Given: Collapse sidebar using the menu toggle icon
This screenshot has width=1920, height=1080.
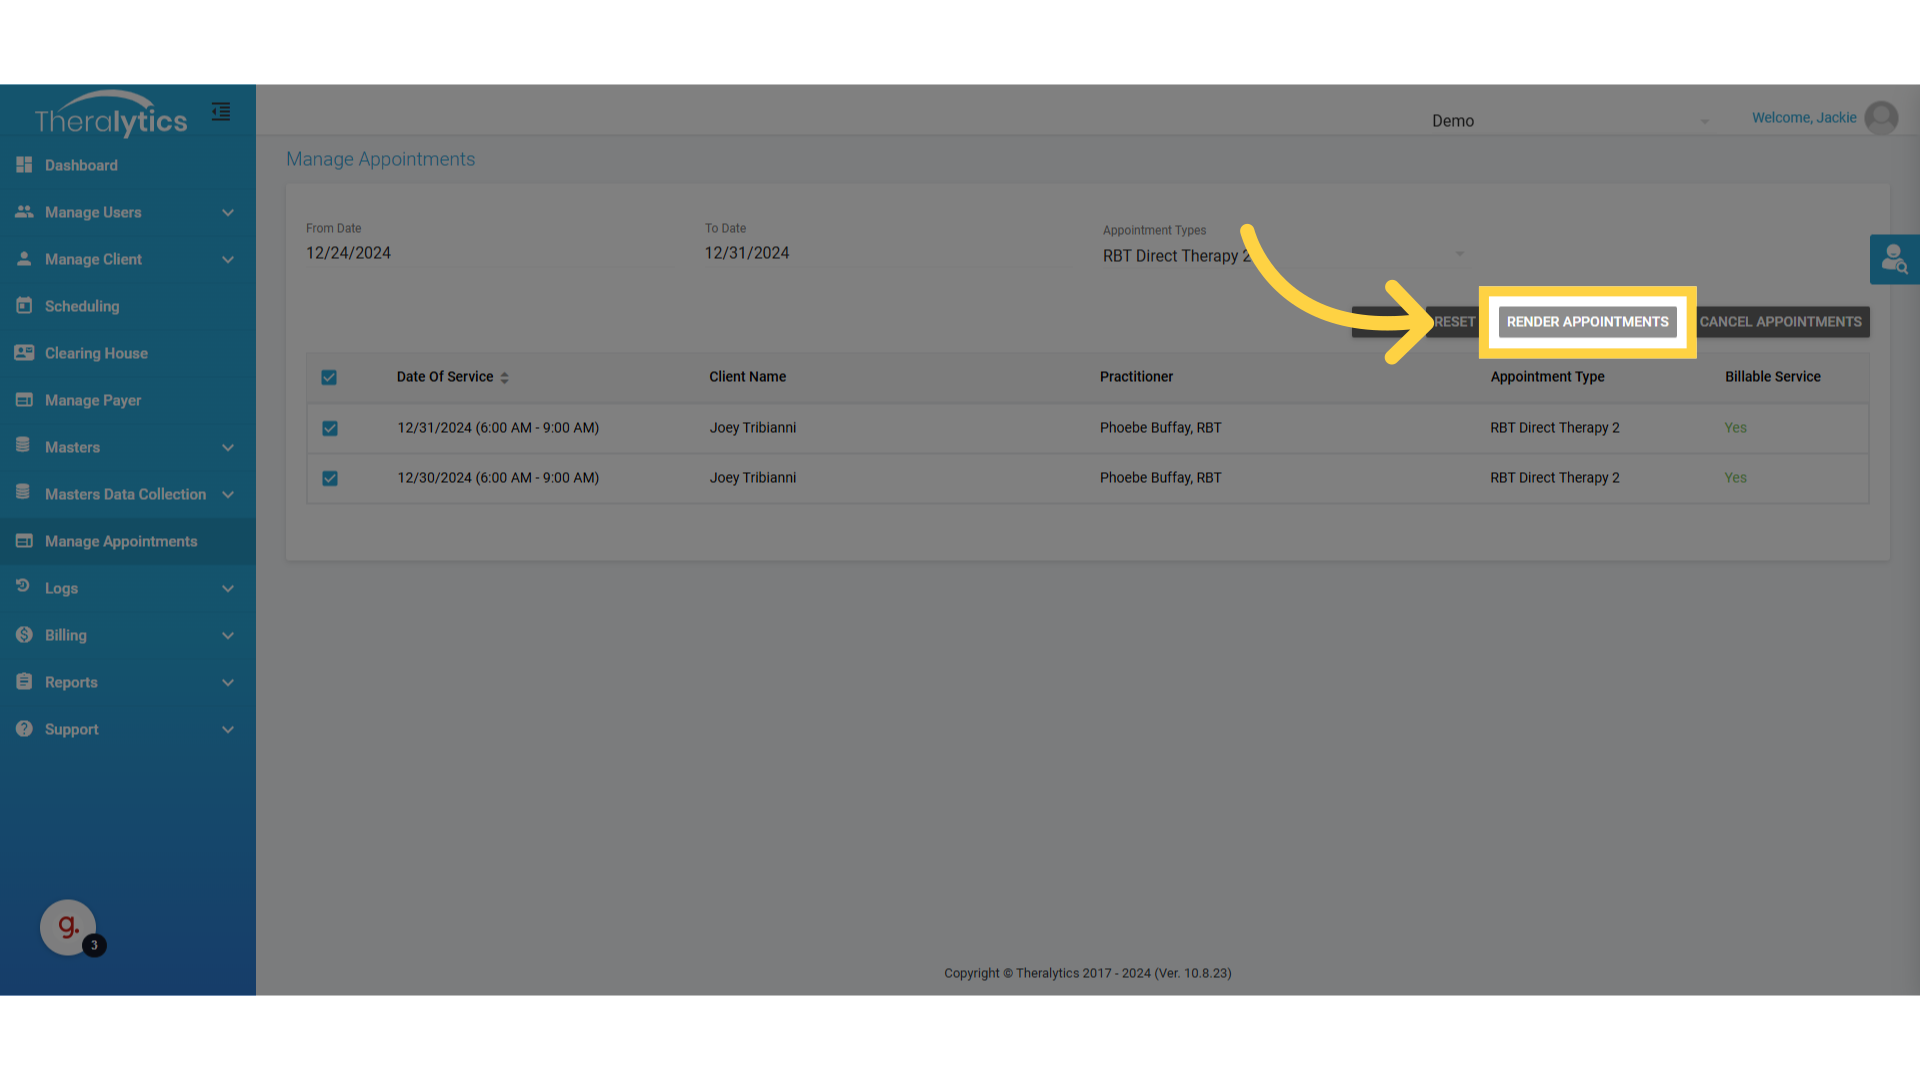Looking at the screenshot, I should point(221,112).
